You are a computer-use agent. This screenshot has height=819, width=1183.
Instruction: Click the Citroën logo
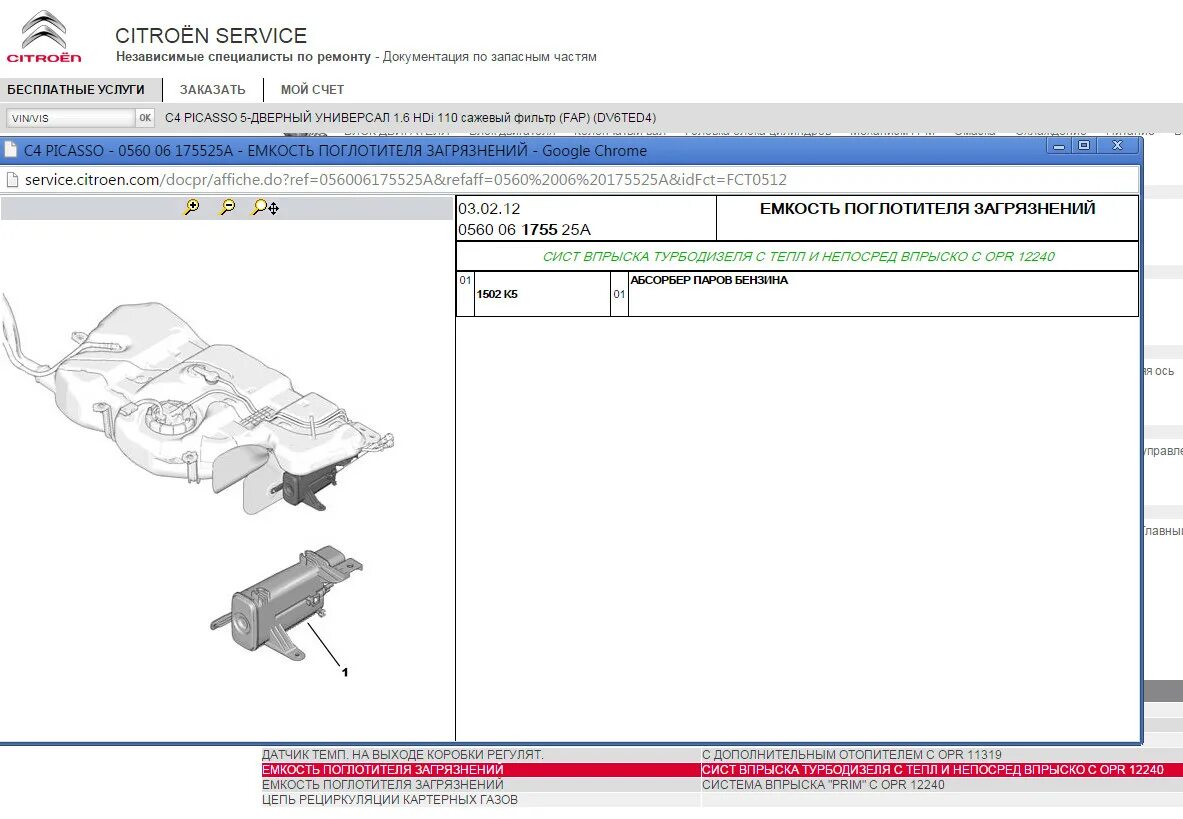coord(44,37)
